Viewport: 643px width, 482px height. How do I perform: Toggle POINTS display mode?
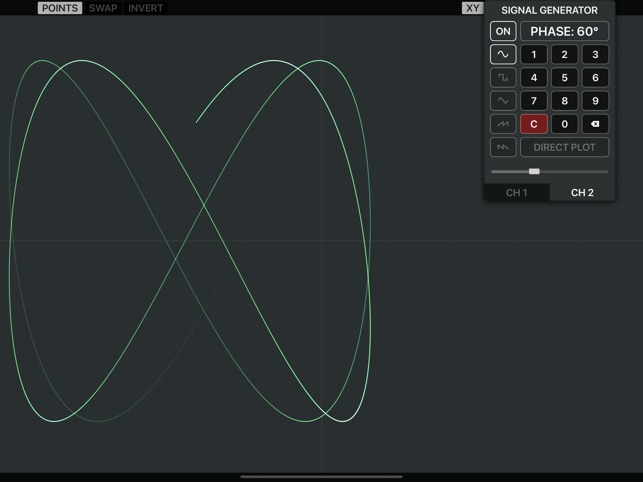60,8
